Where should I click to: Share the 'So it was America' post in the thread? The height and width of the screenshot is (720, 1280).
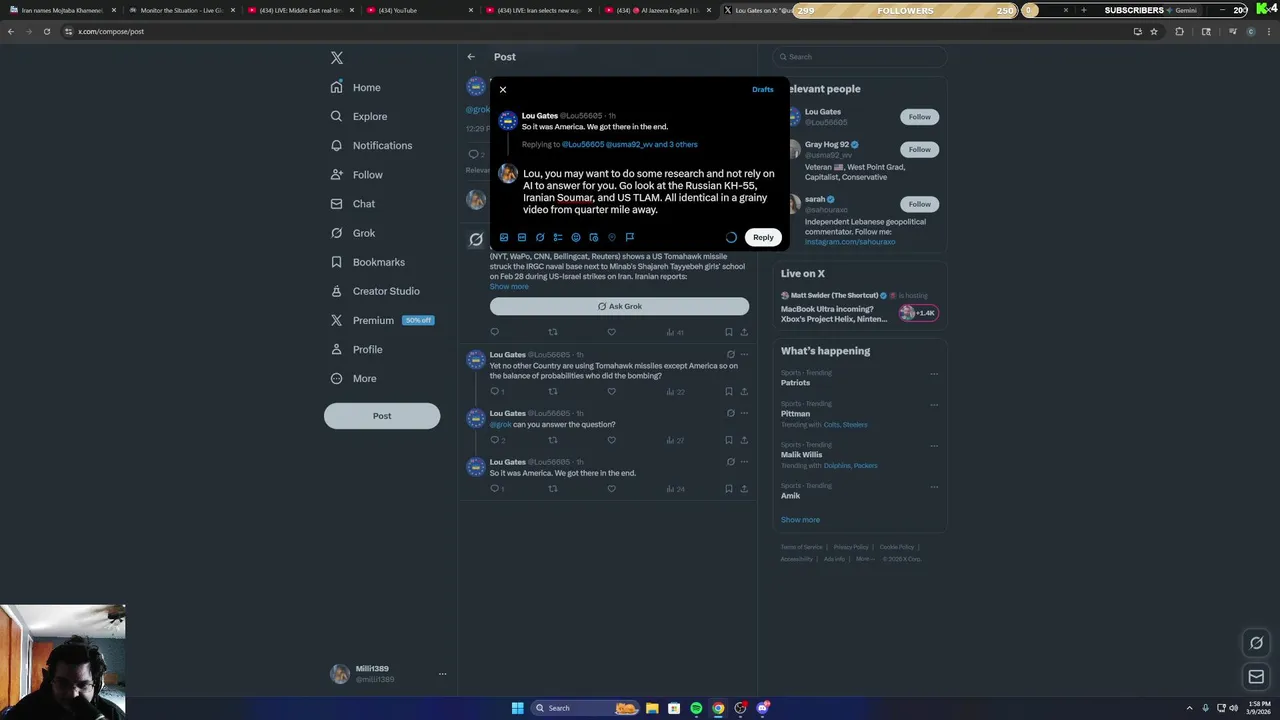pos(744,489)
